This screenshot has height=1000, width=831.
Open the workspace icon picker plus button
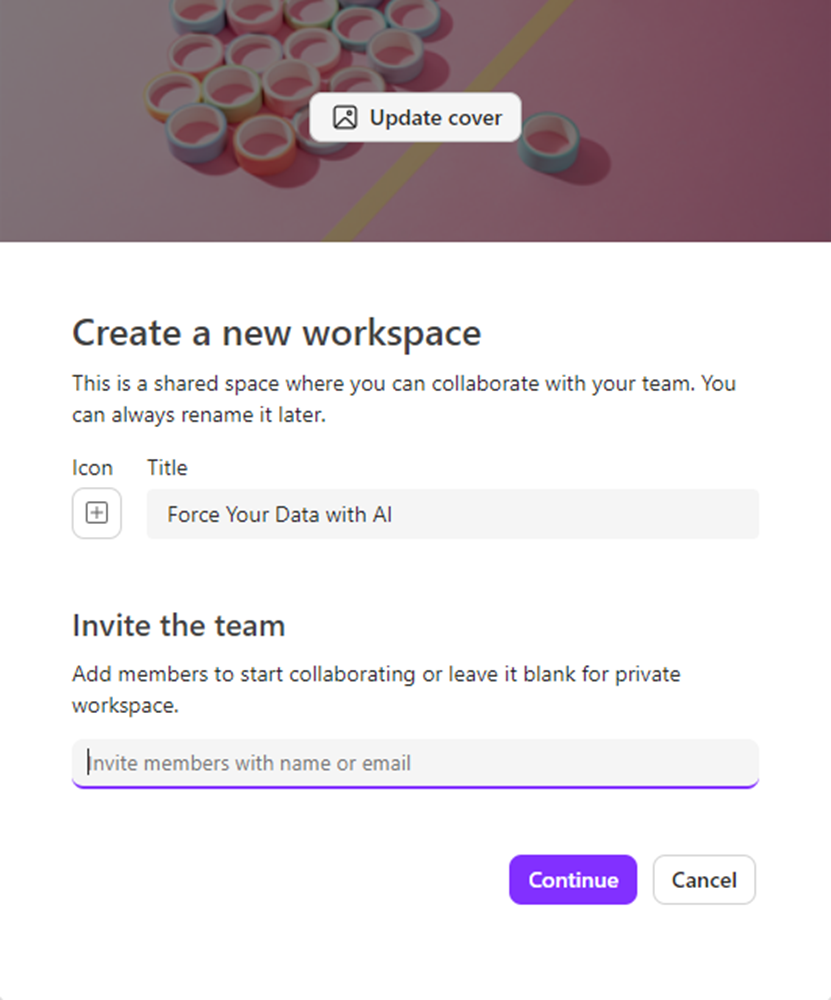[97, 513]
